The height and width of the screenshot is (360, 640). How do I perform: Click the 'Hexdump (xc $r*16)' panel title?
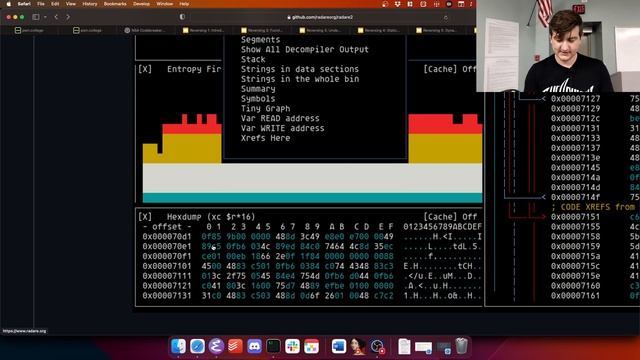coord(211,217)
